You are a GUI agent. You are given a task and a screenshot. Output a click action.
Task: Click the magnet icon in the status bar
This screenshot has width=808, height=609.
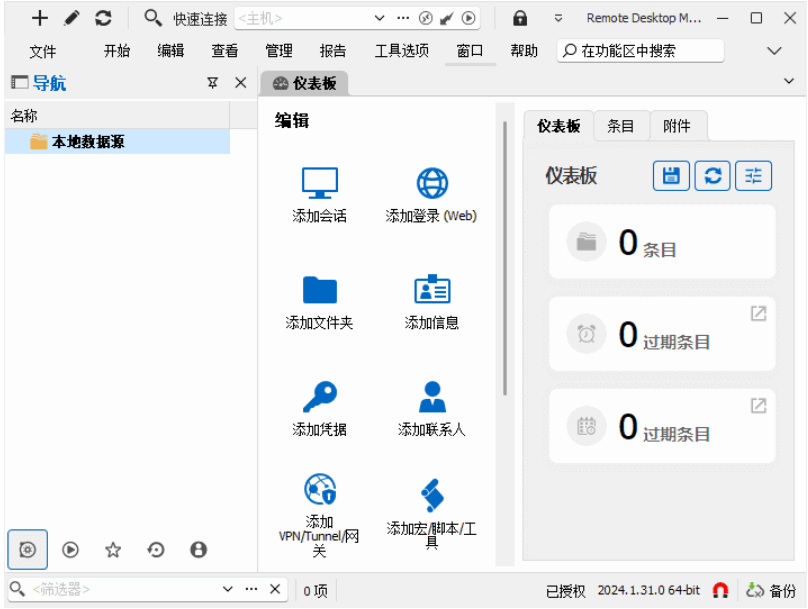719,589
